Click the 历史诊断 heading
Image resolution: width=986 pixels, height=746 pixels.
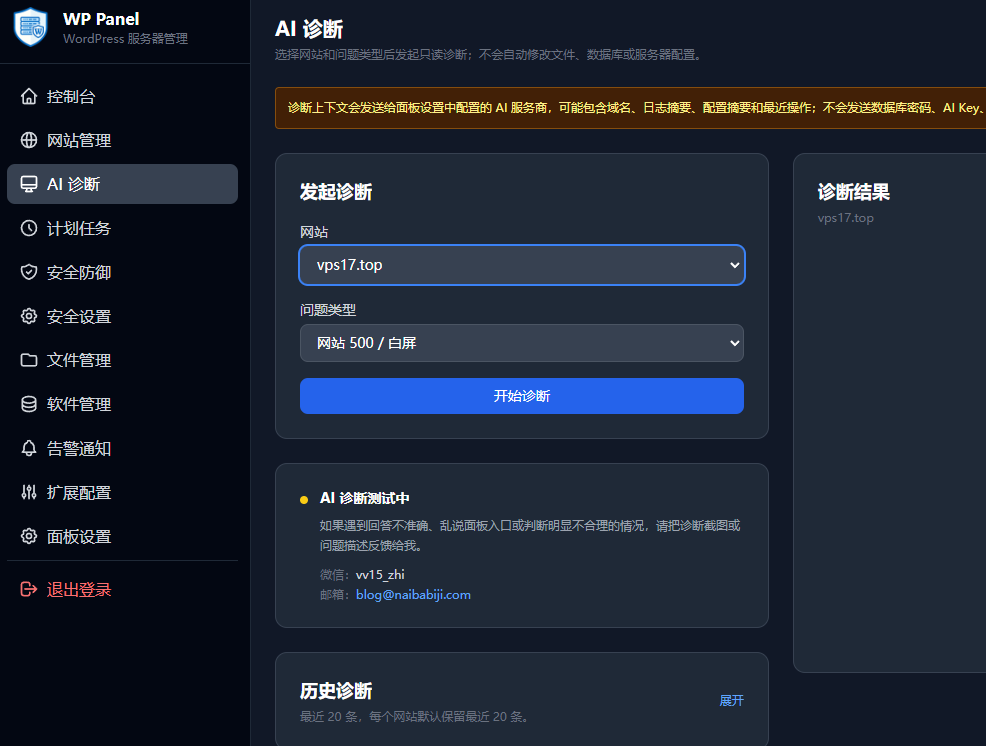336,691
